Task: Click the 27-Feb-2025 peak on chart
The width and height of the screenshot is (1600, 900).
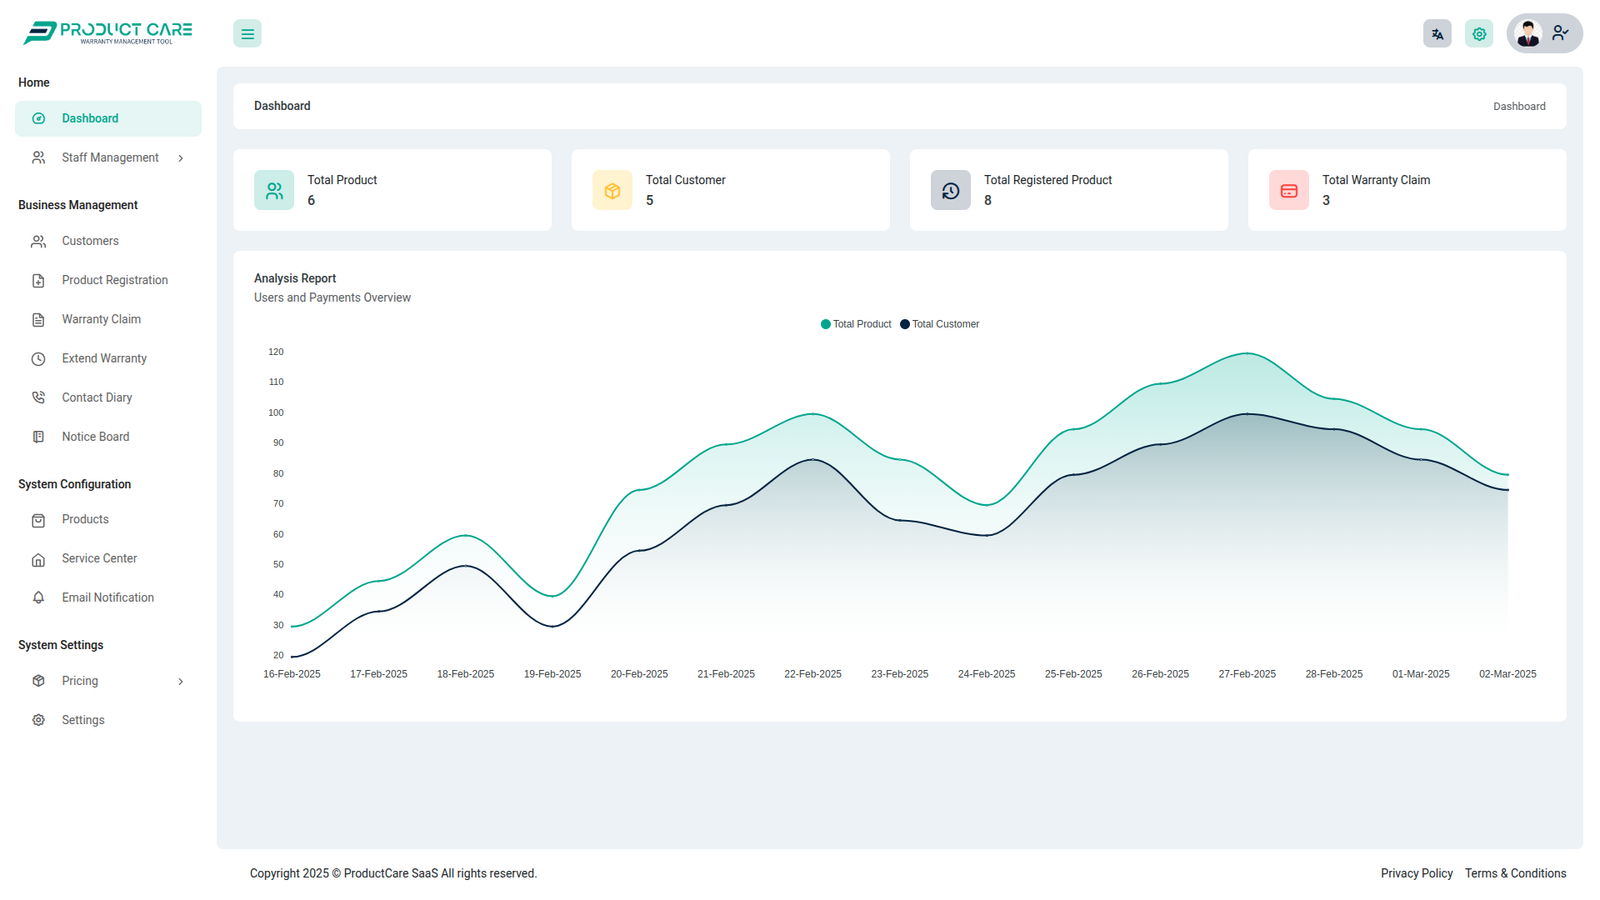Action: pos(1247,354)
